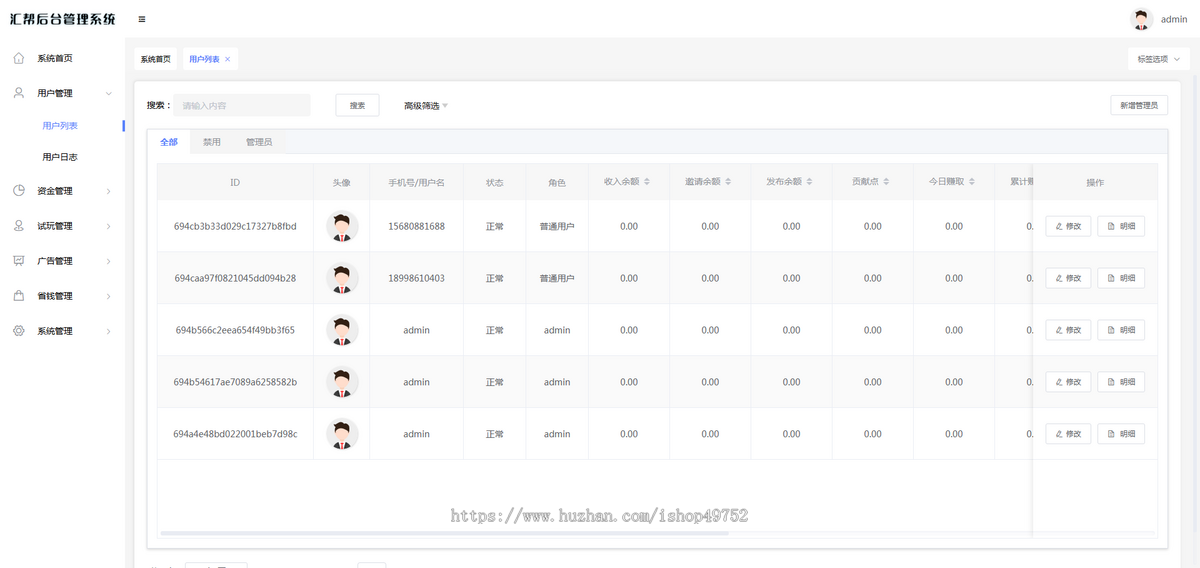The height and width of the screenshot is (568, 1200).
Task: Close the 用户列表 tab with x
Action: point(227,59)
